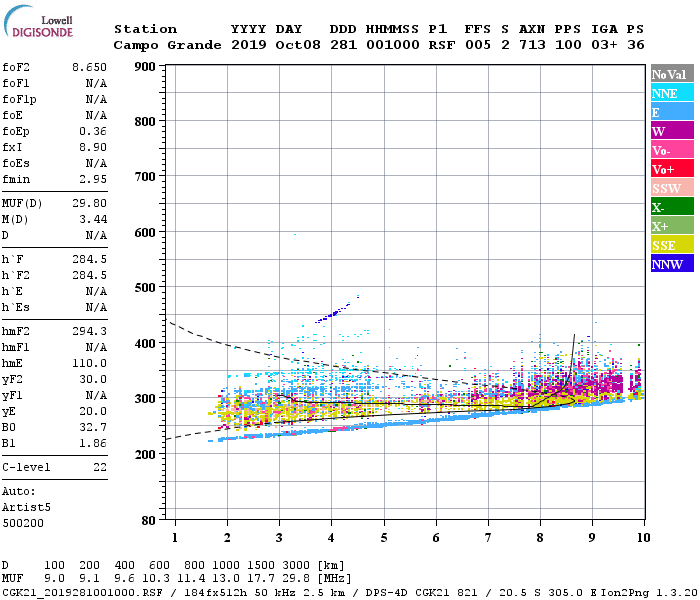Click the AXN value 713
The image size is (700, 600).
click(x=532, y=45)
